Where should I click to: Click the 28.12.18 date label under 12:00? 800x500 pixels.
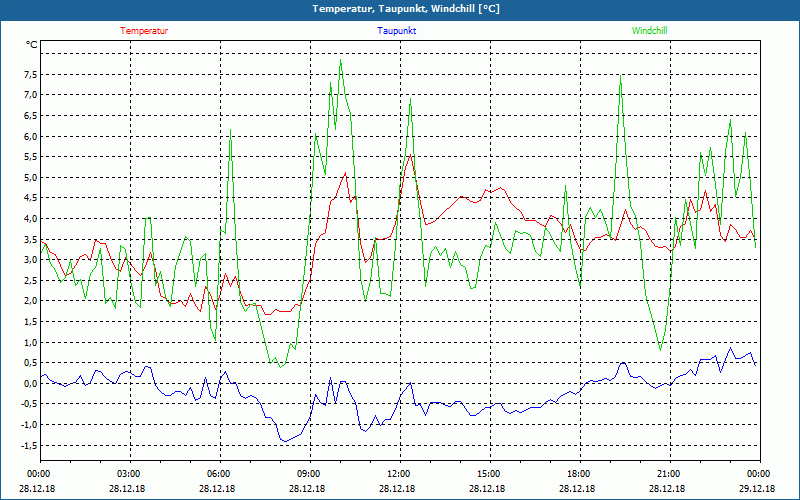point(398,489)
